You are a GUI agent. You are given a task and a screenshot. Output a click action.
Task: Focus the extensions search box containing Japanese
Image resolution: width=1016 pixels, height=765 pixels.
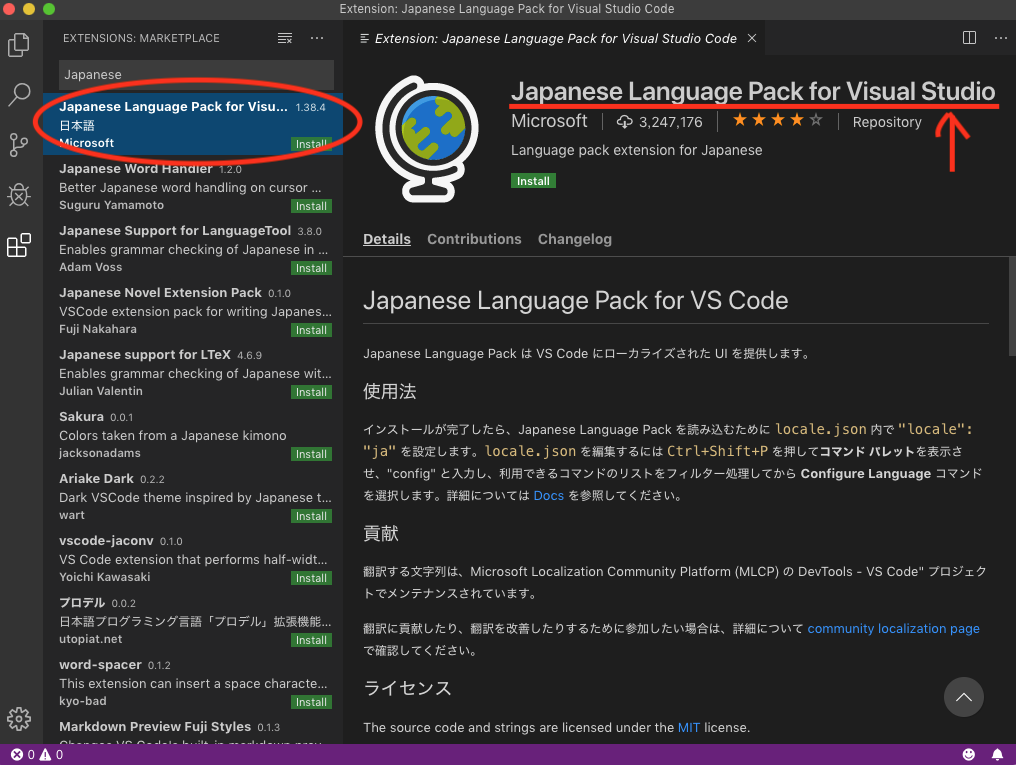coord(196,74)
